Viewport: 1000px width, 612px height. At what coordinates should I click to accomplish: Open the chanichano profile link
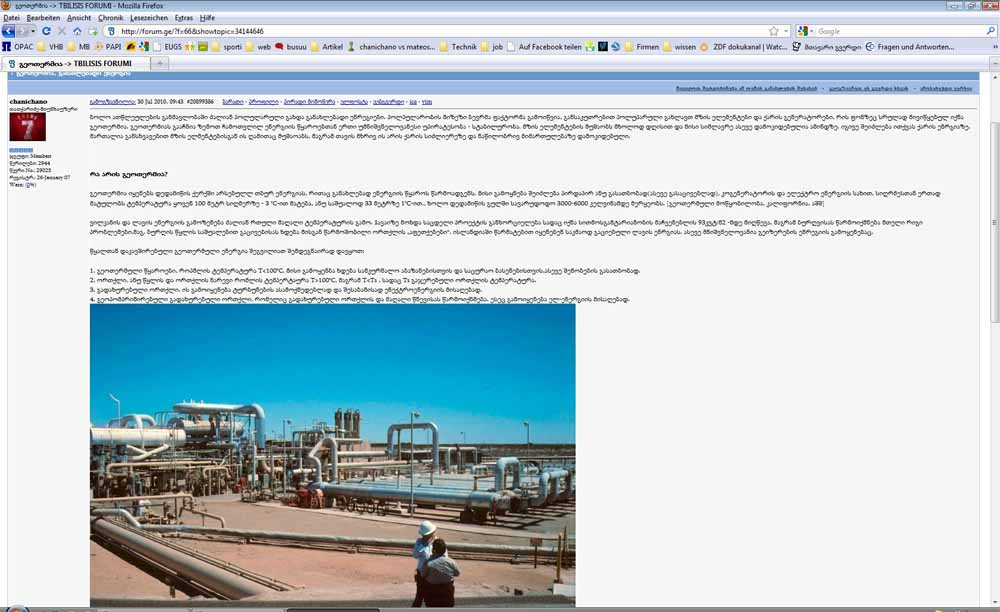26,100
